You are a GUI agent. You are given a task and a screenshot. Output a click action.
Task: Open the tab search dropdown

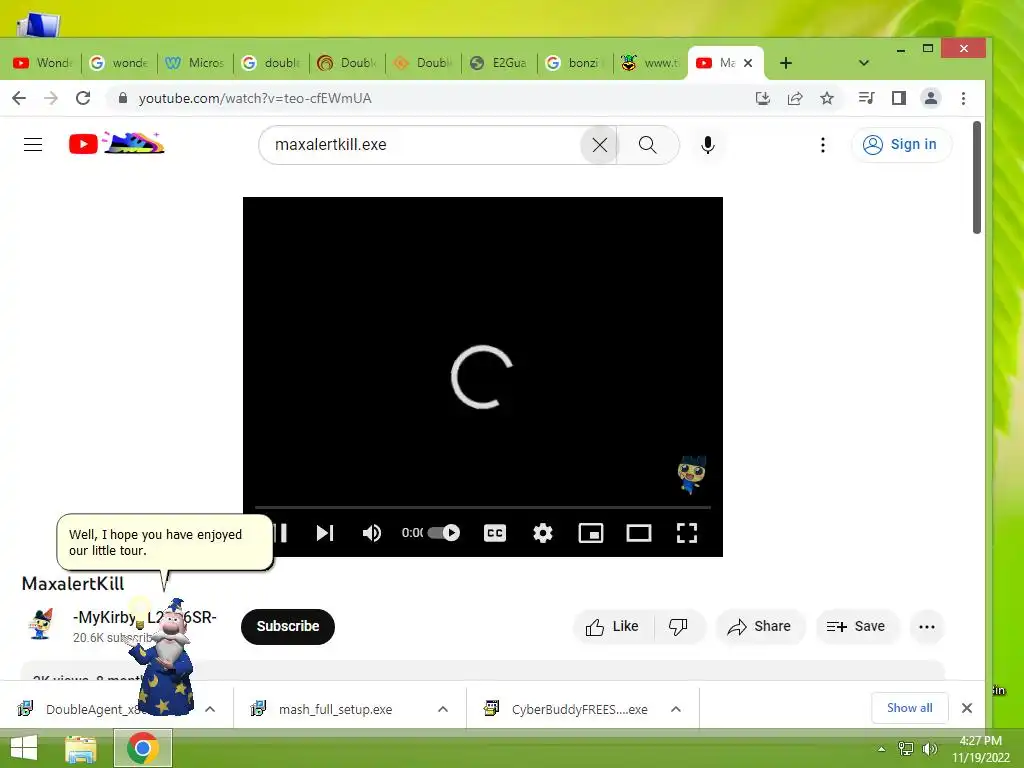[x=863, y=63]
